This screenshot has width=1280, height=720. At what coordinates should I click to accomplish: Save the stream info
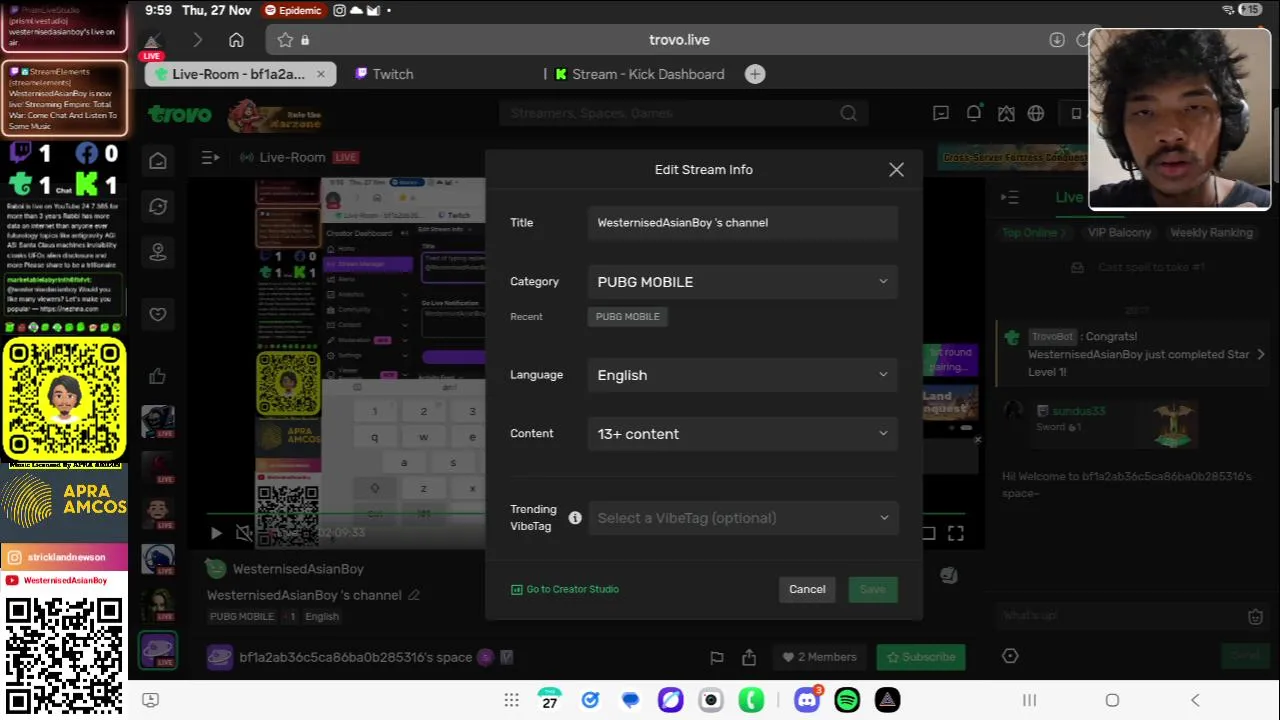point(872,589)
